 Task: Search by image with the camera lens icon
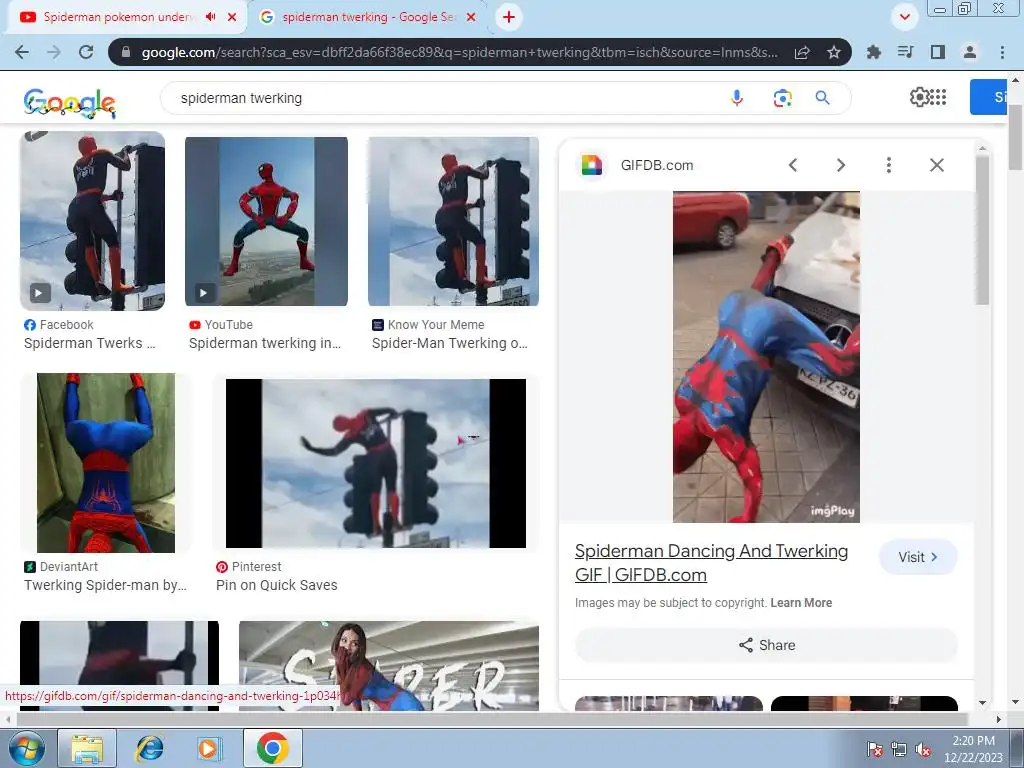782,98
